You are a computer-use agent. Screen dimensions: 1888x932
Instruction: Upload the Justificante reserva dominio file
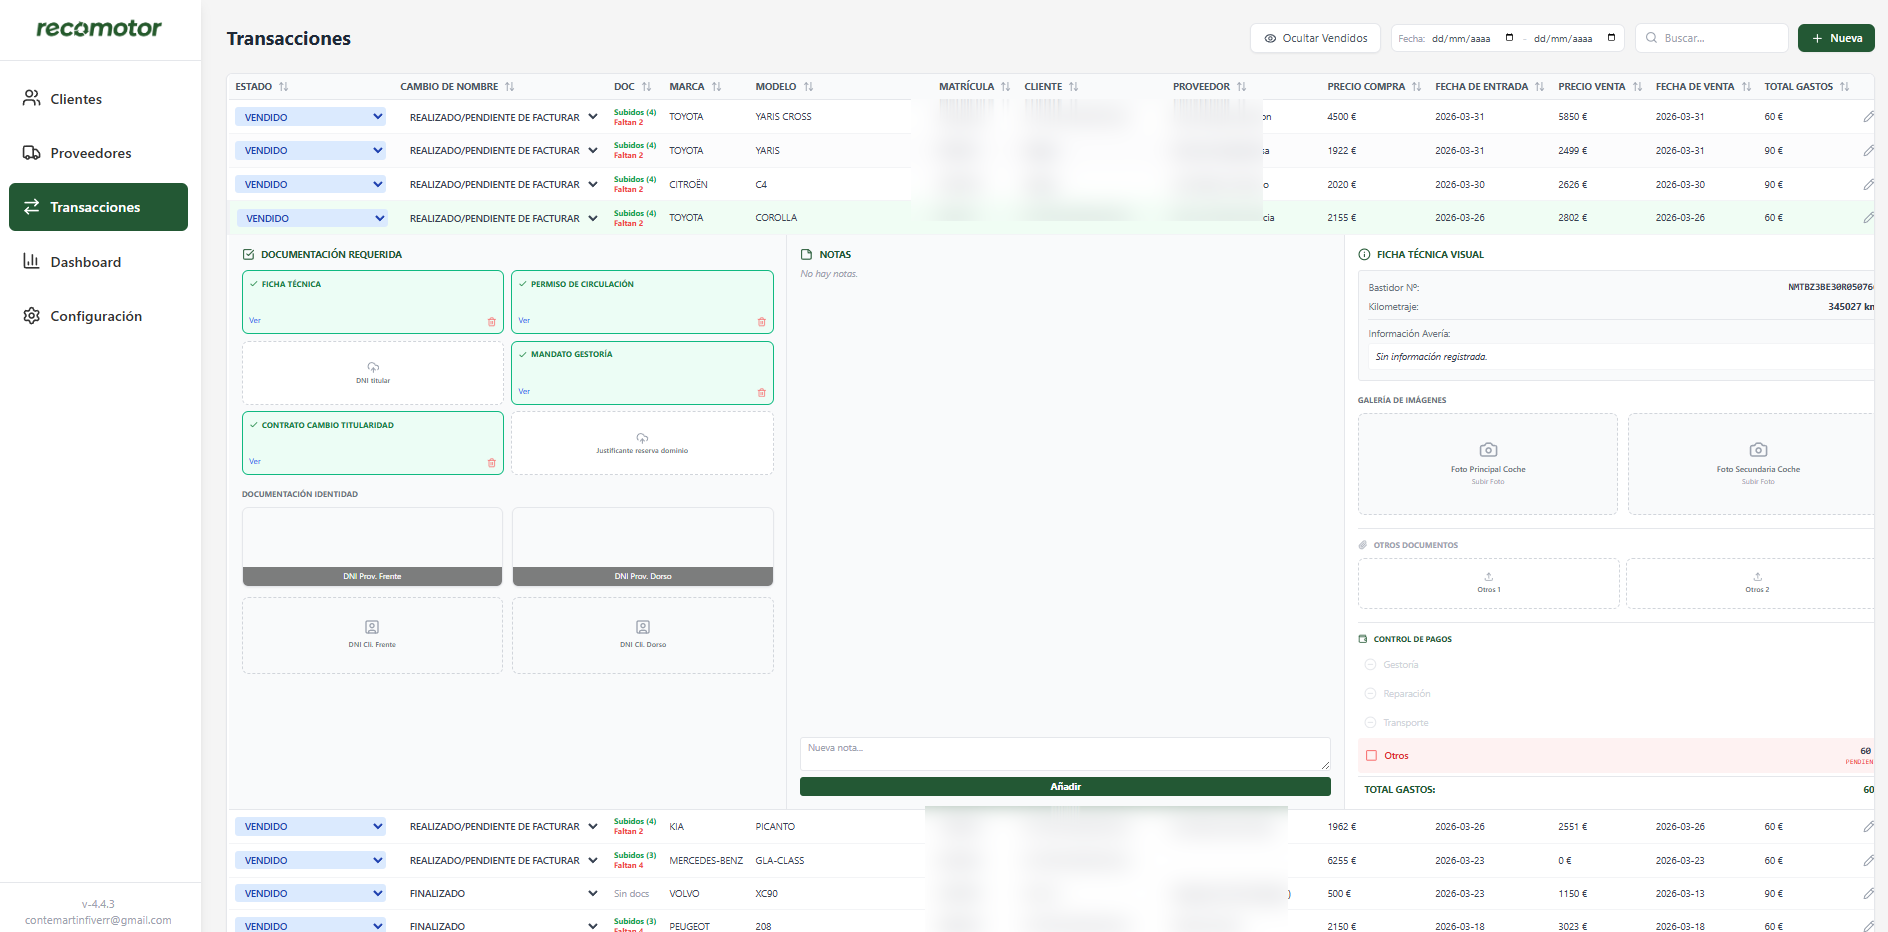(642, 443)
